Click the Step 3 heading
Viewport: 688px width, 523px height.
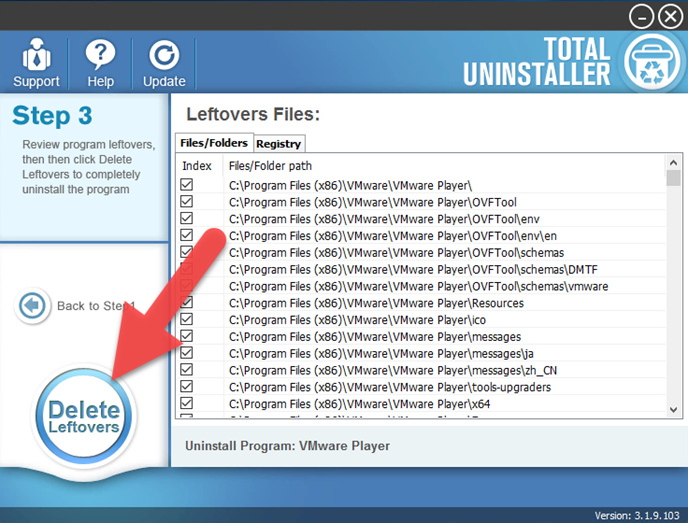coord(52,116)
